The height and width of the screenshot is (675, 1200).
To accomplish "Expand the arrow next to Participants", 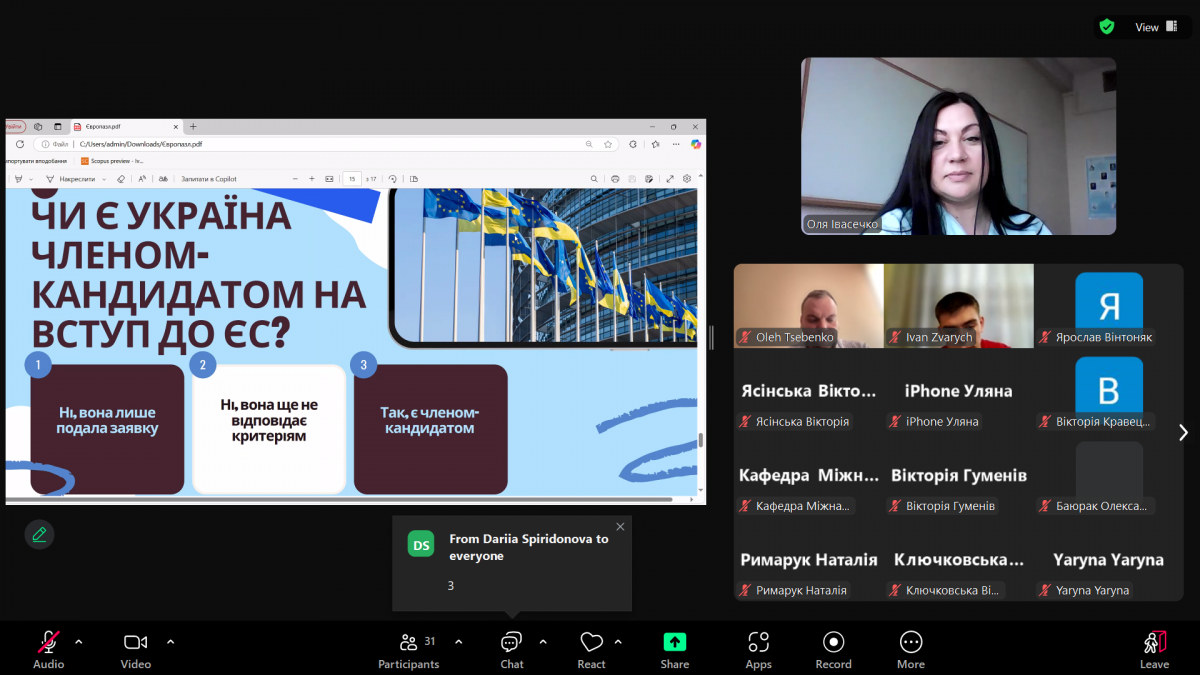I will pos(459,641).
